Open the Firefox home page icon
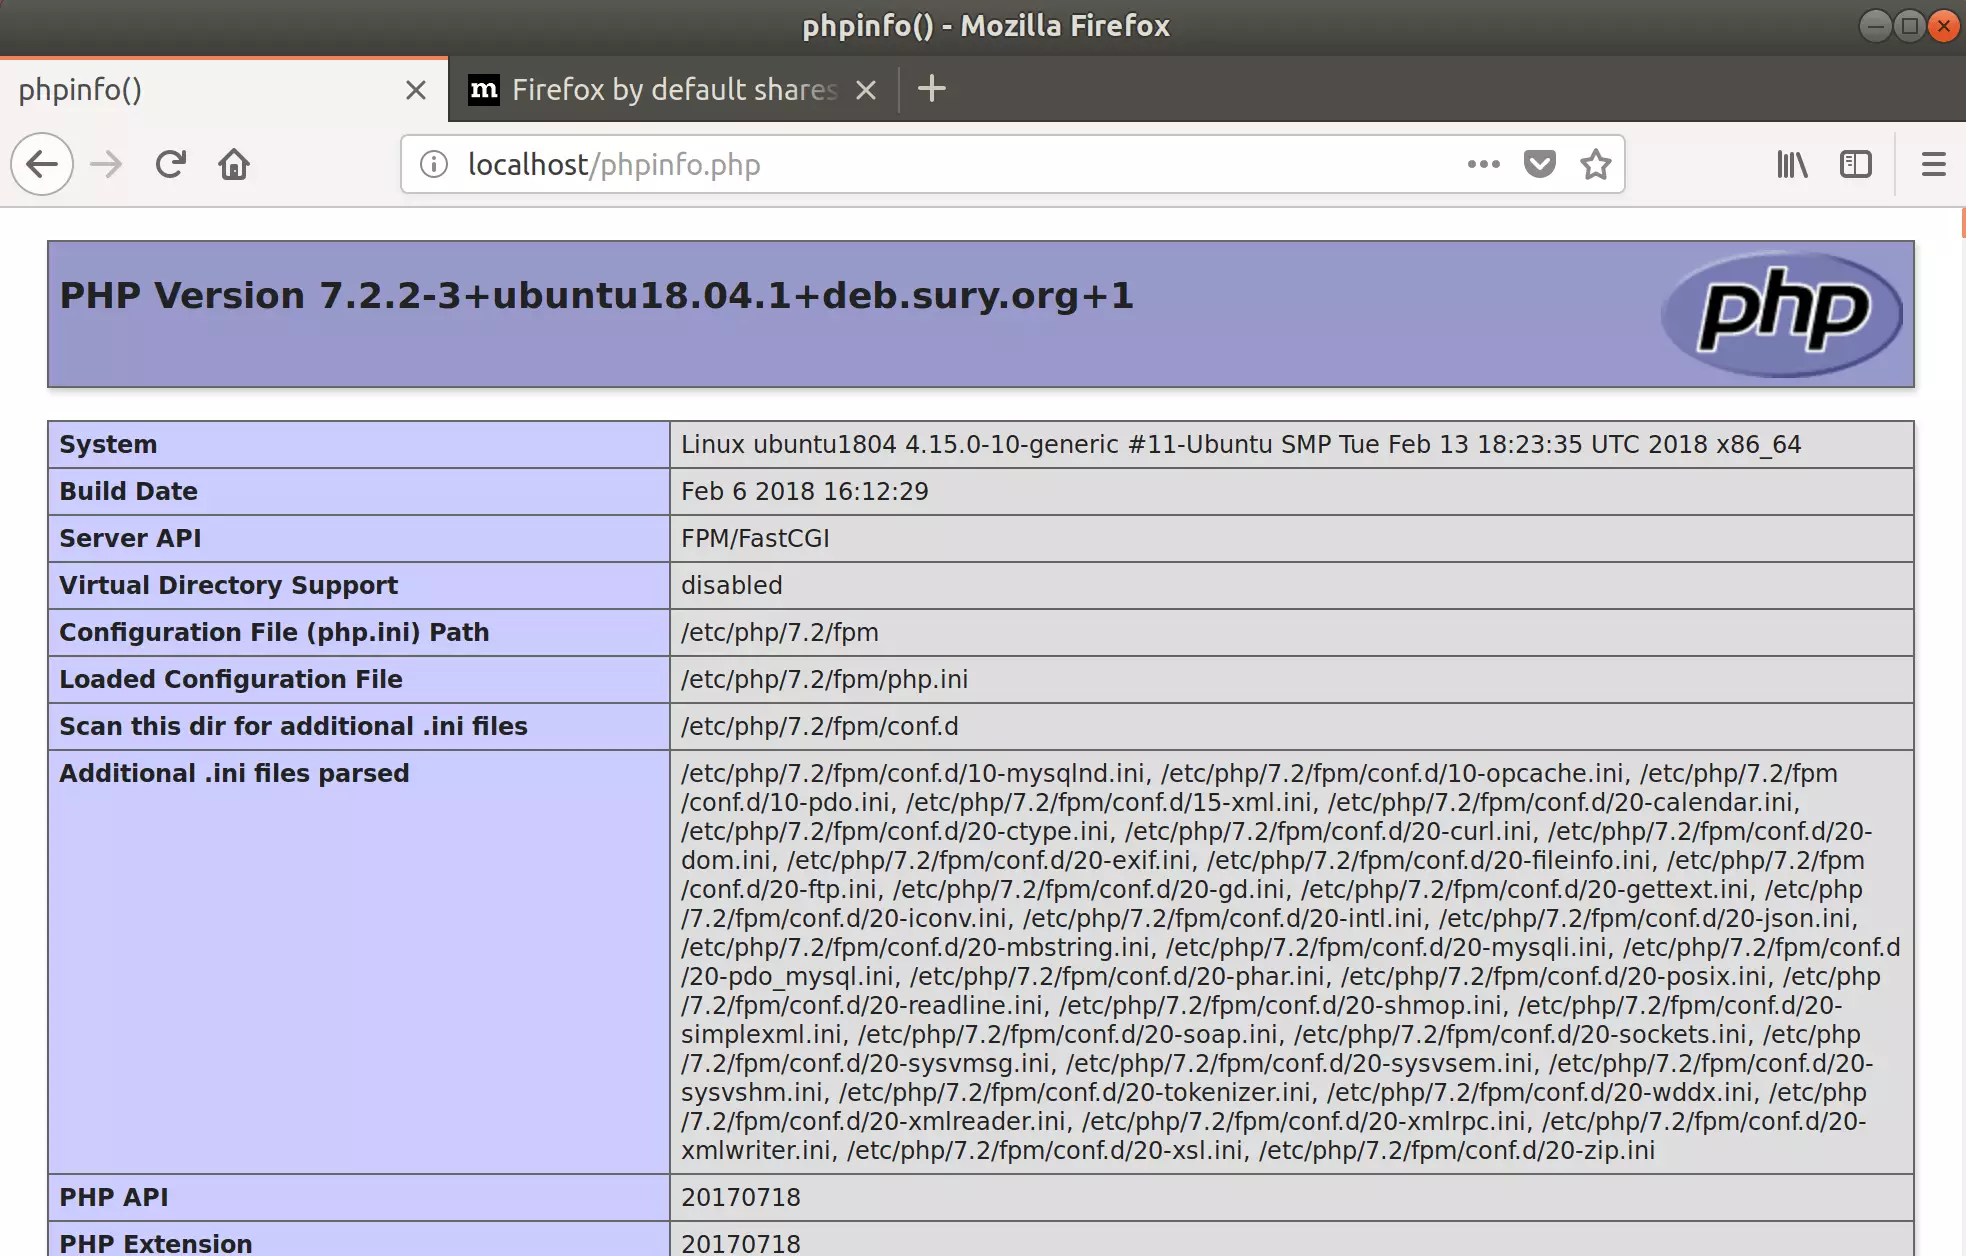The image size is (1966, 1256). (x=234, y=164)
